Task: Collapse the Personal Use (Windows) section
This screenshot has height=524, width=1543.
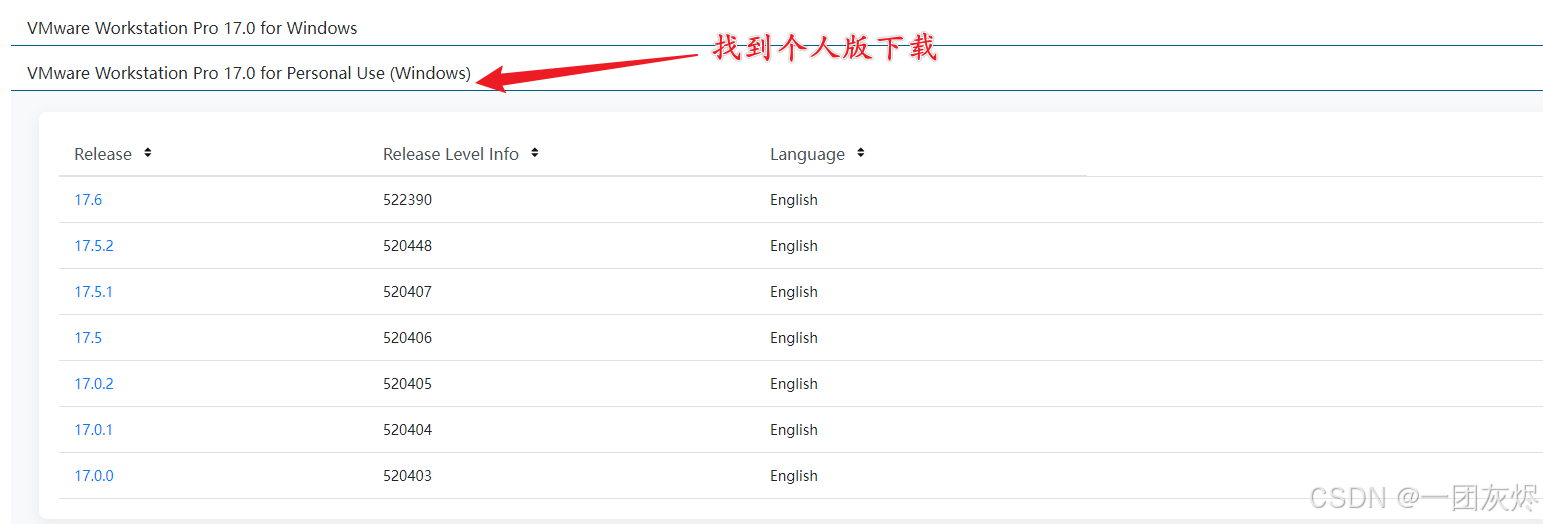Action: click(249, 73)
